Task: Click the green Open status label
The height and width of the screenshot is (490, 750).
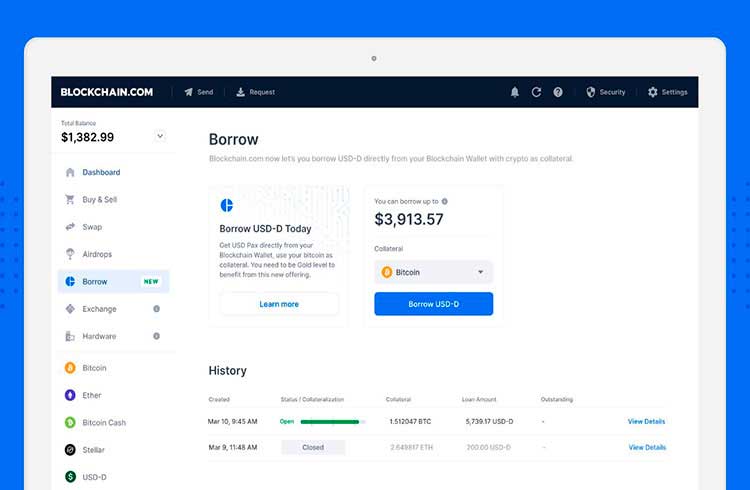Action: coord(287,422)
